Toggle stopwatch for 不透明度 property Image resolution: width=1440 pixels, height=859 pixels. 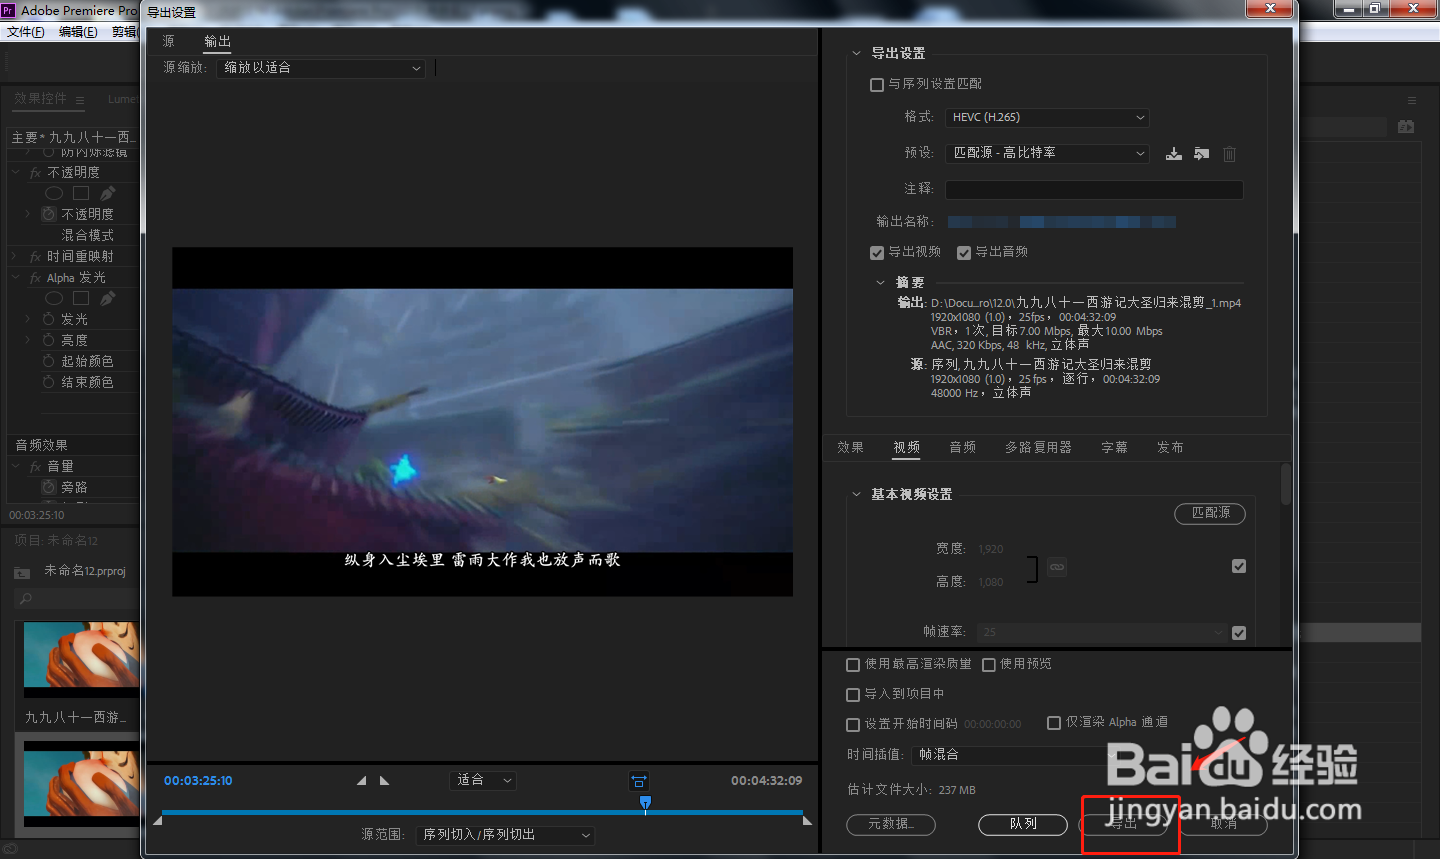point(49,214)
